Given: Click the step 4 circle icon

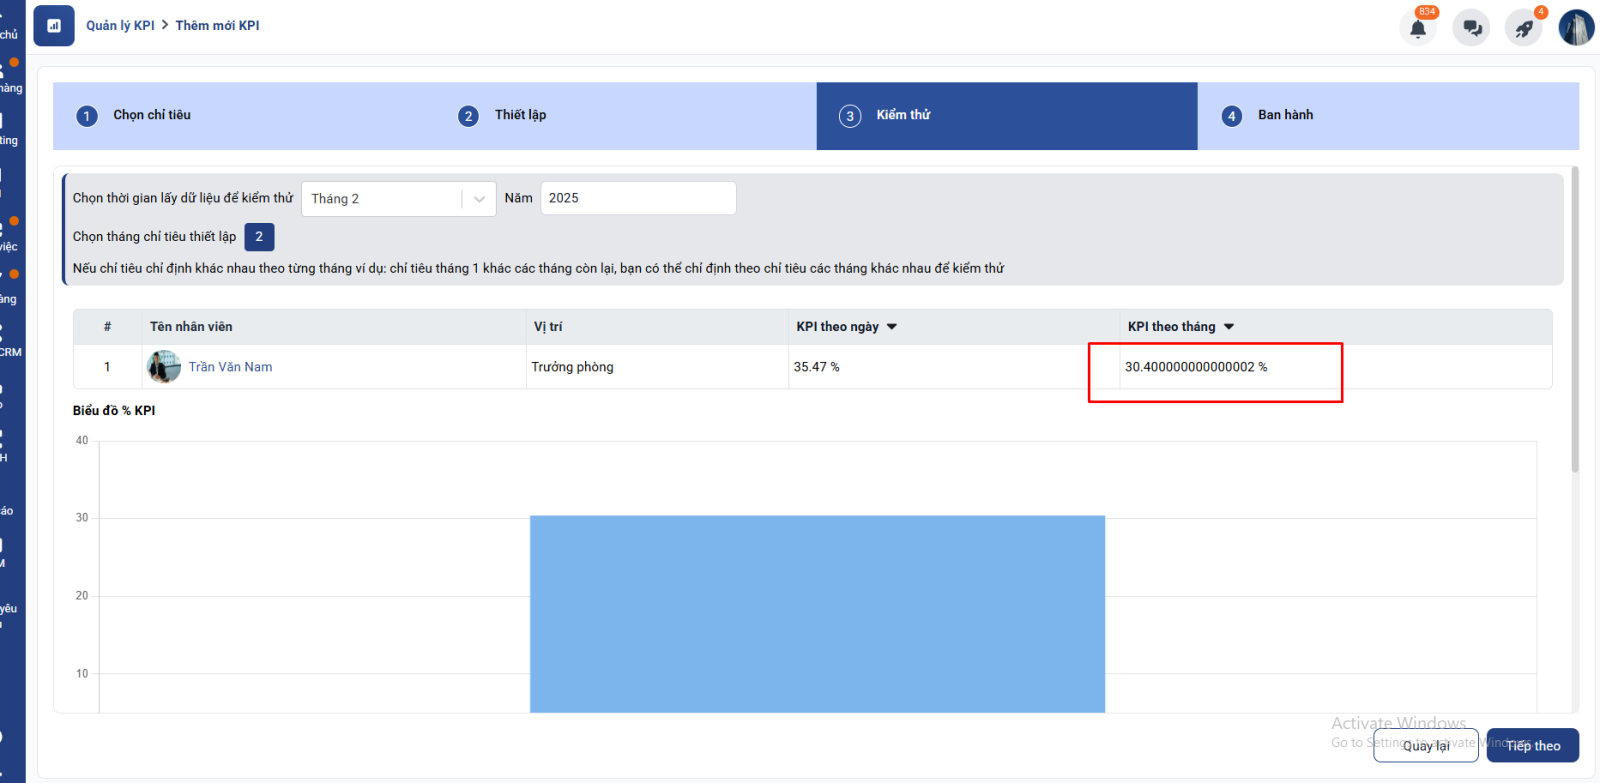Looking at the screenshot, I should 1232,116.
